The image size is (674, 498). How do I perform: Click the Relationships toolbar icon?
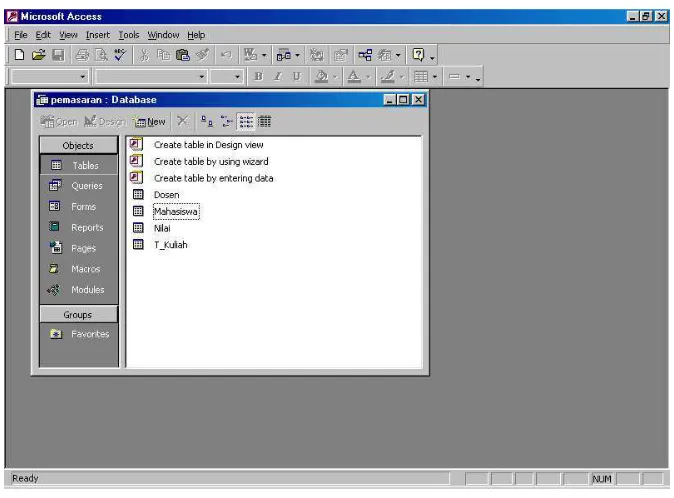(x=365, y=55)
